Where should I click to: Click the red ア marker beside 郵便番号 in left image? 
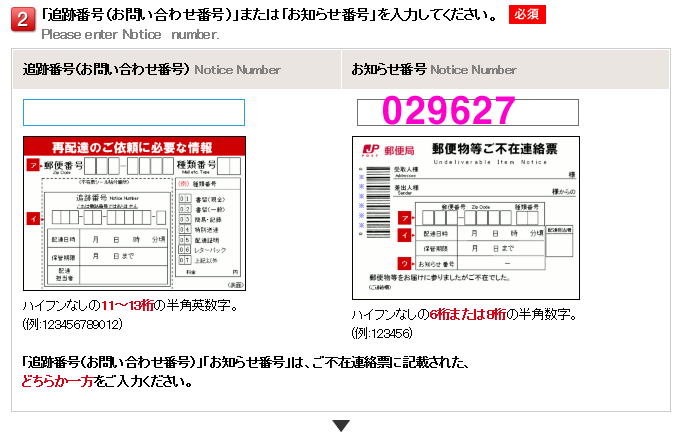[x=33, y=166]
